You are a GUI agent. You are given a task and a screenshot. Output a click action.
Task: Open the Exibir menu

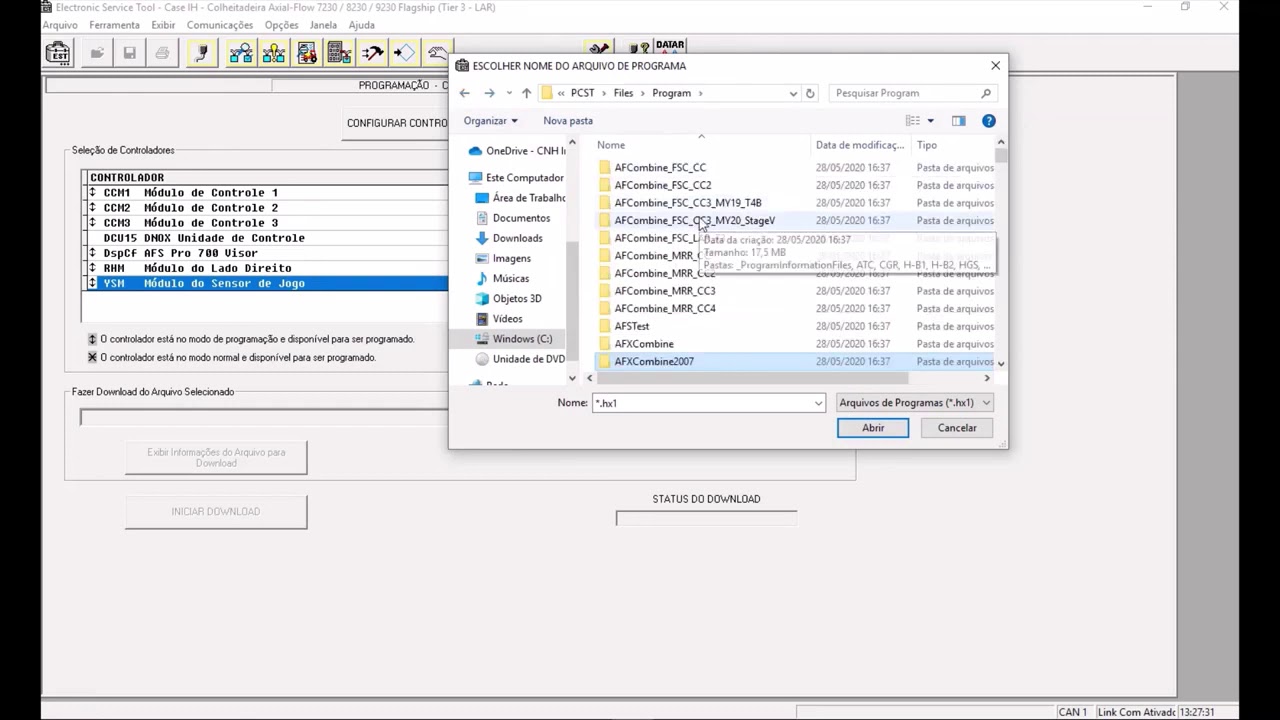pos(163,25)
